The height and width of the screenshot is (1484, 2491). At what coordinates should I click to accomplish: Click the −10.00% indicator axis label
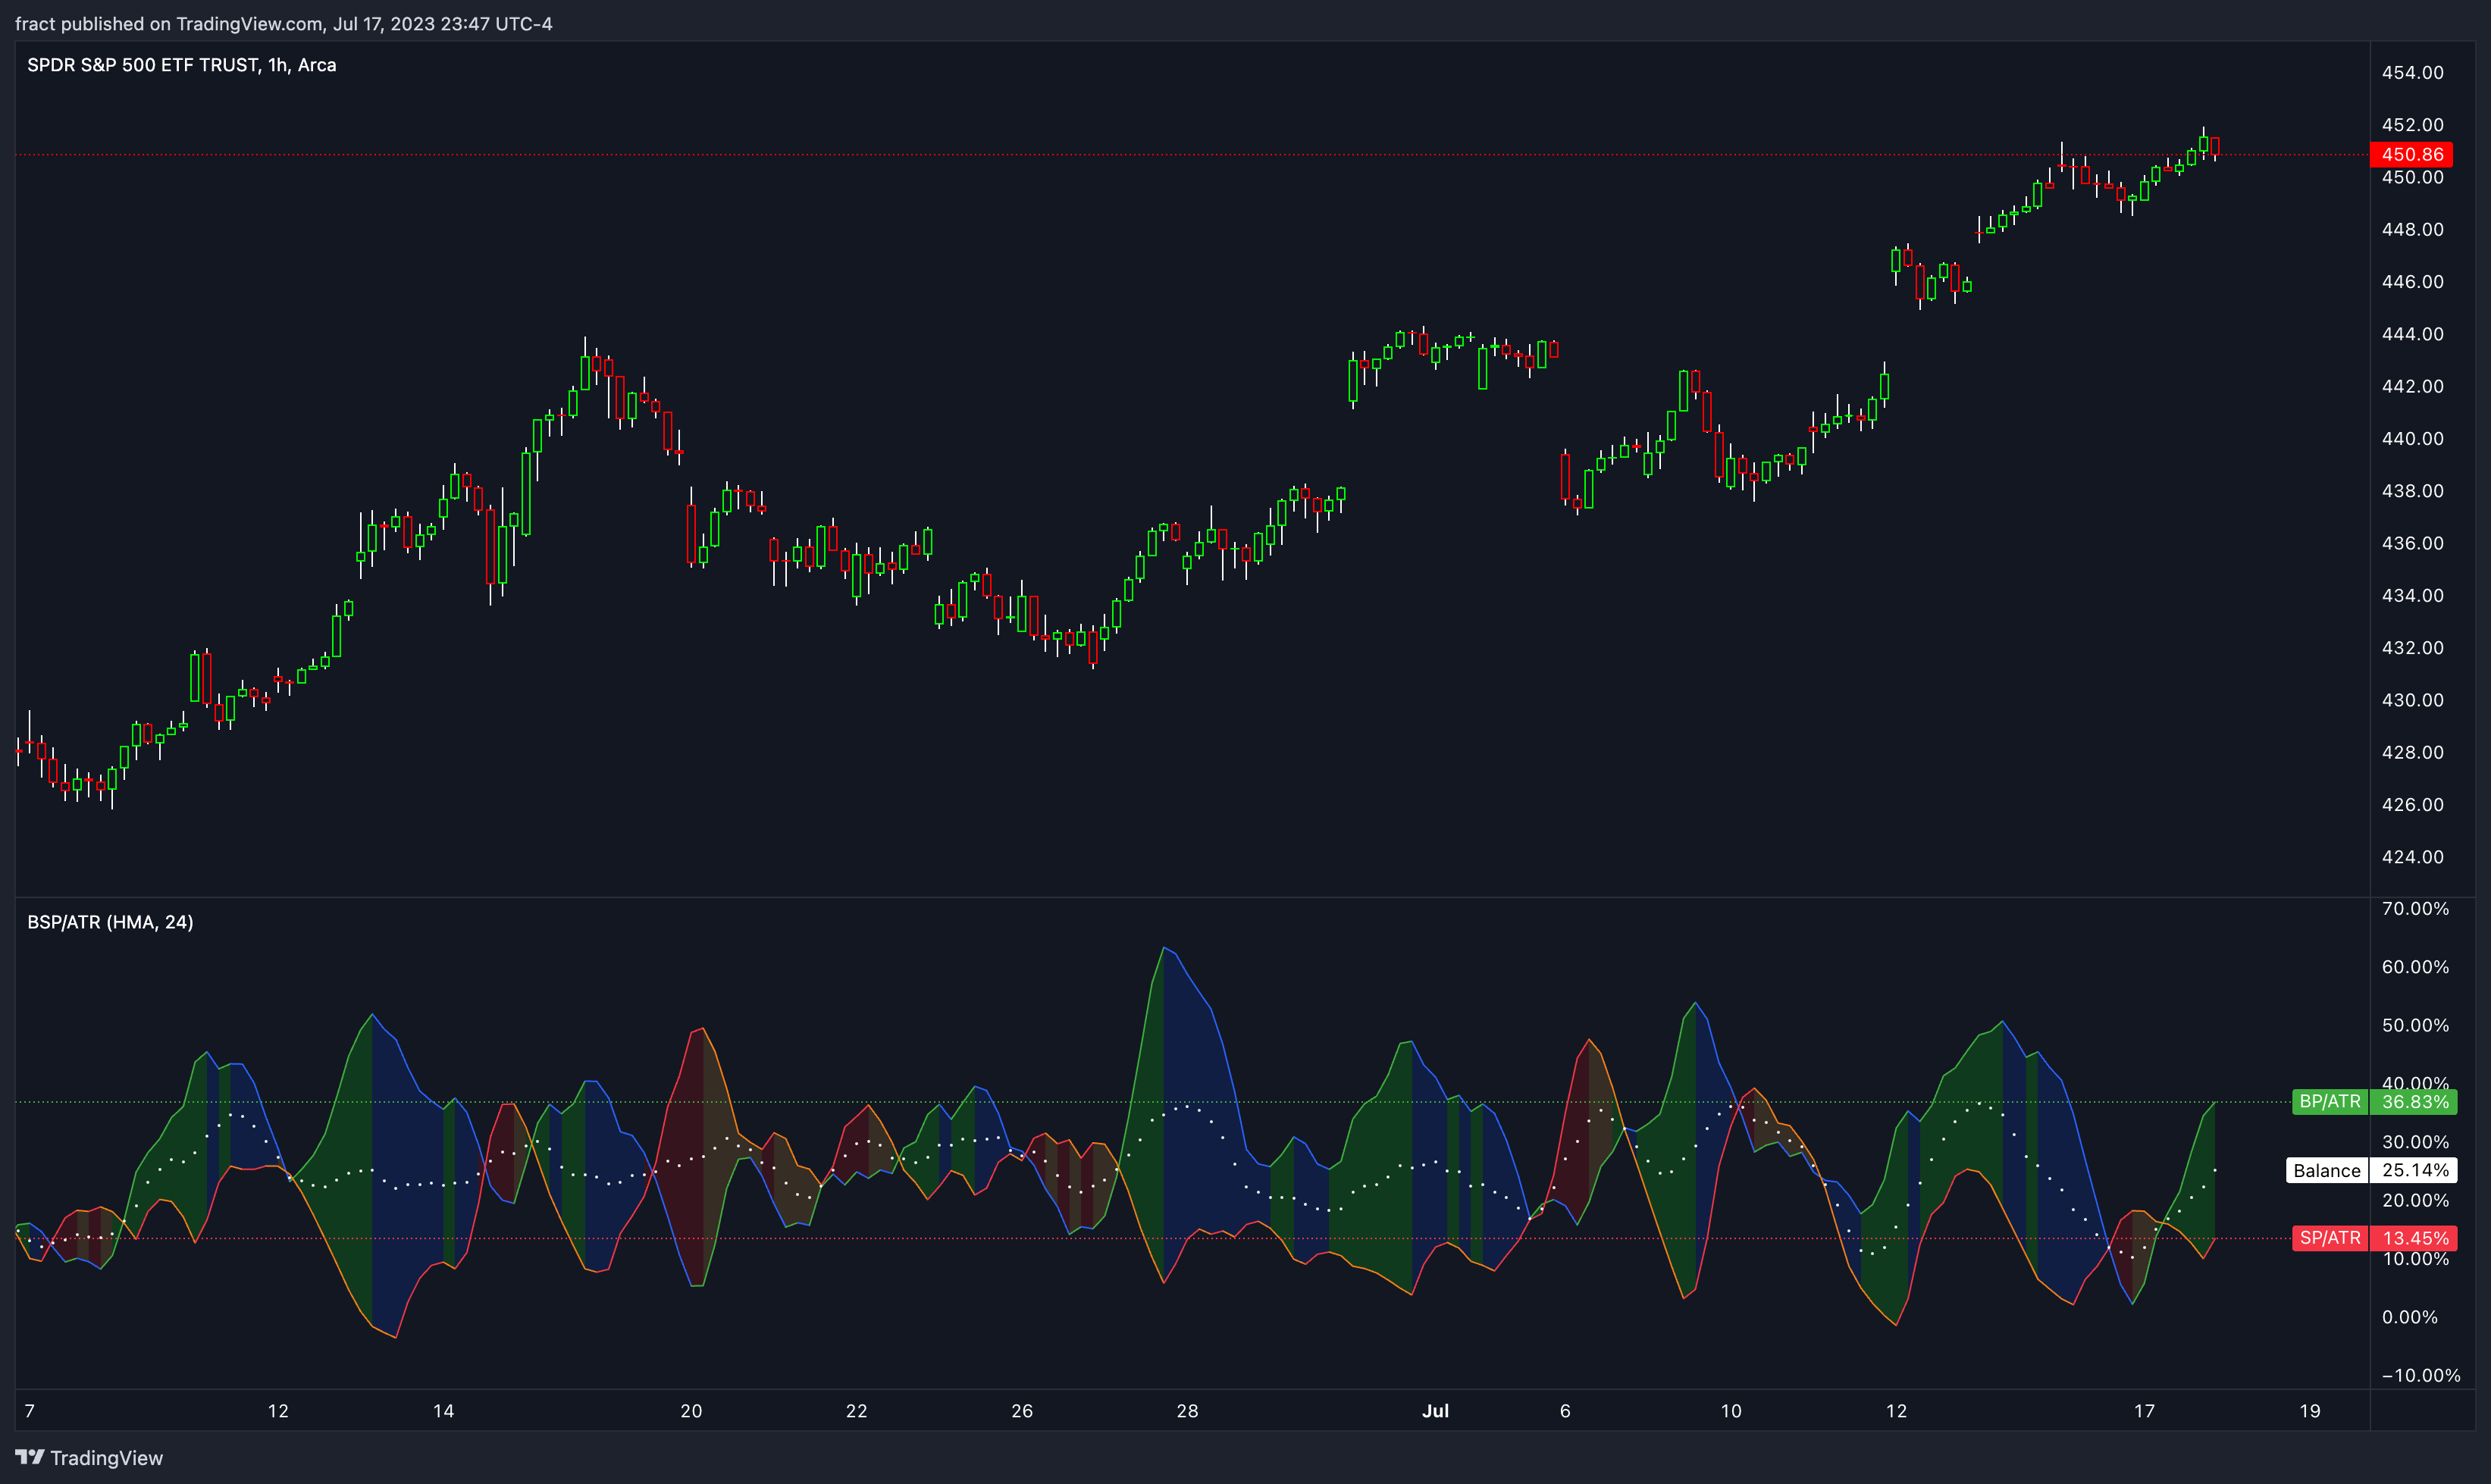coord(2420,1376)
